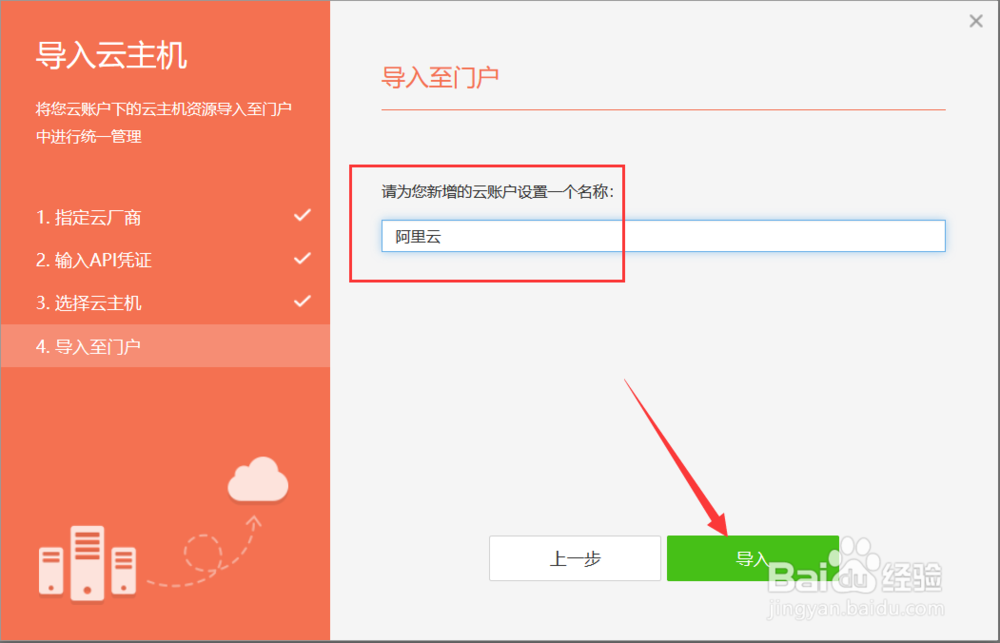Click the 导入云主机 sidebar title
This screenshot has height=643, width=1000.
click(112, 56)
